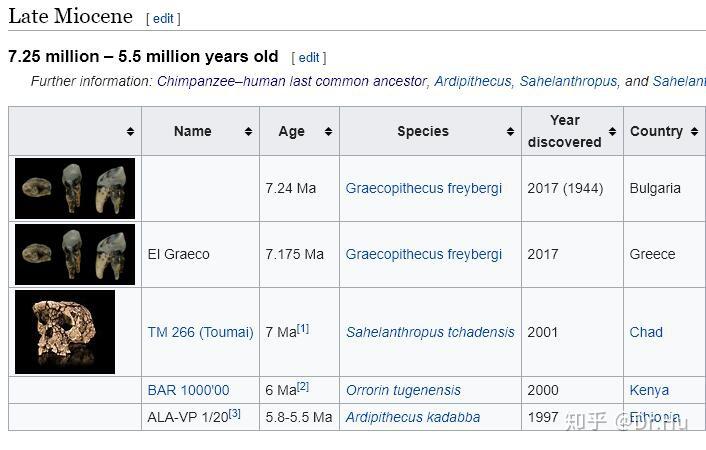Open the TM 266 (Toumai) link

200,332
